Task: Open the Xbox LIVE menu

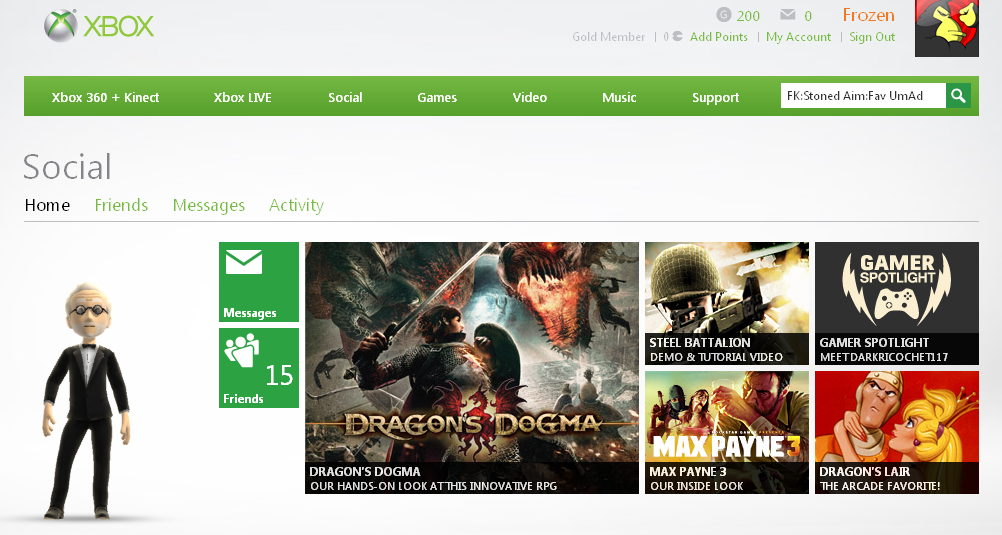Action: [x=242, y=98]
